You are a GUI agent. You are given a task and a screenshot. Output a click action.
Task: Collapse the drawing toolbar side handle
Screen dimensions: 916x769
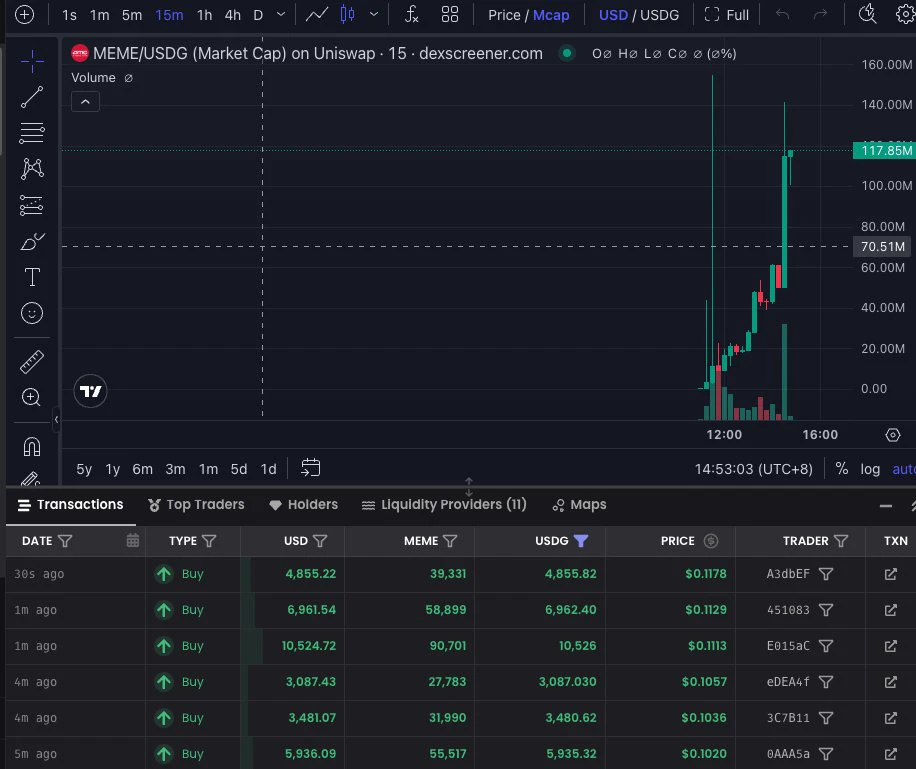click(56, 419)
